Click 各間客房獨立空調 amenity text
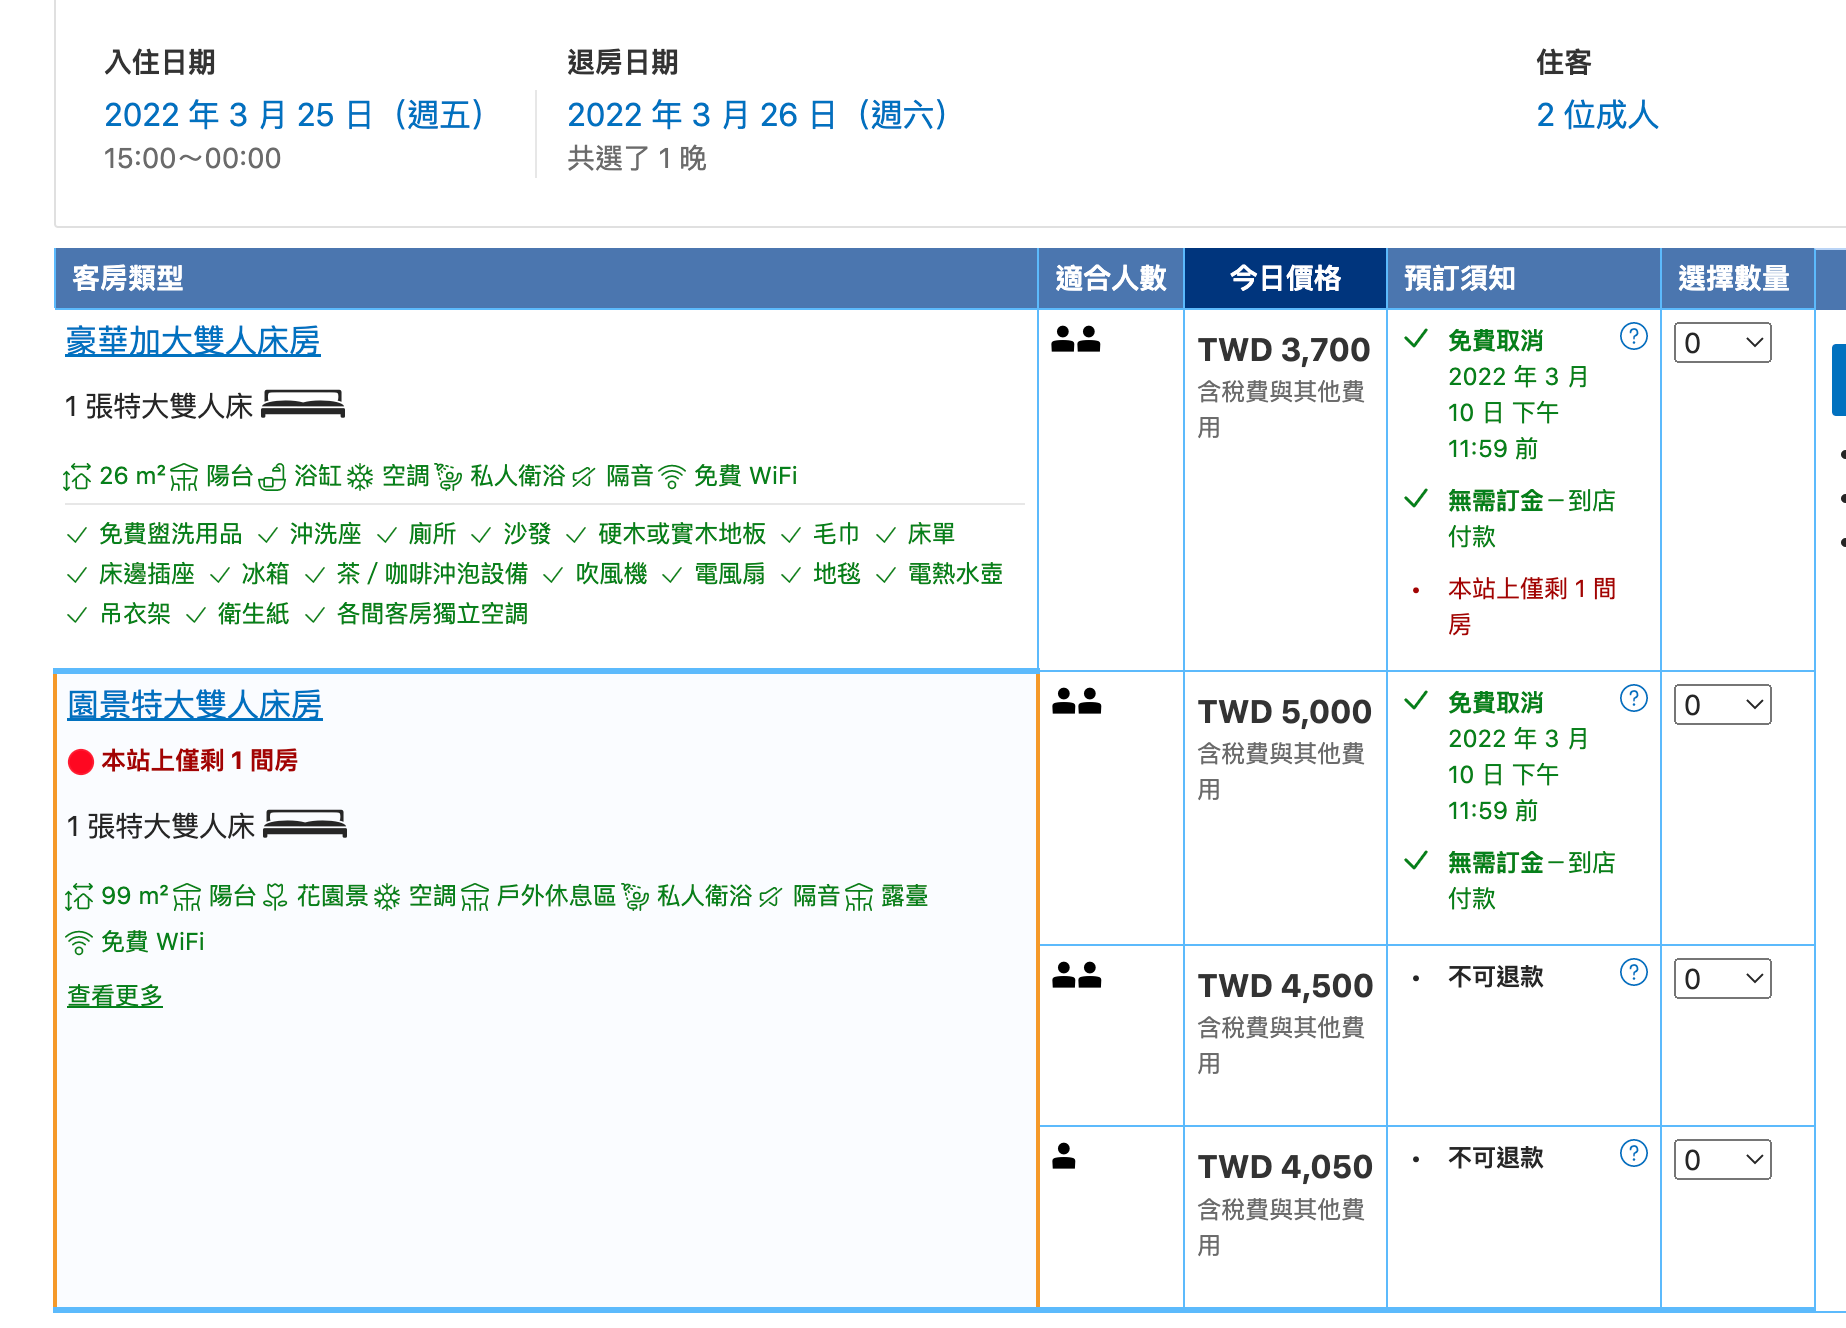This screenshot has height=1328, width=1846. coord(432,614)
